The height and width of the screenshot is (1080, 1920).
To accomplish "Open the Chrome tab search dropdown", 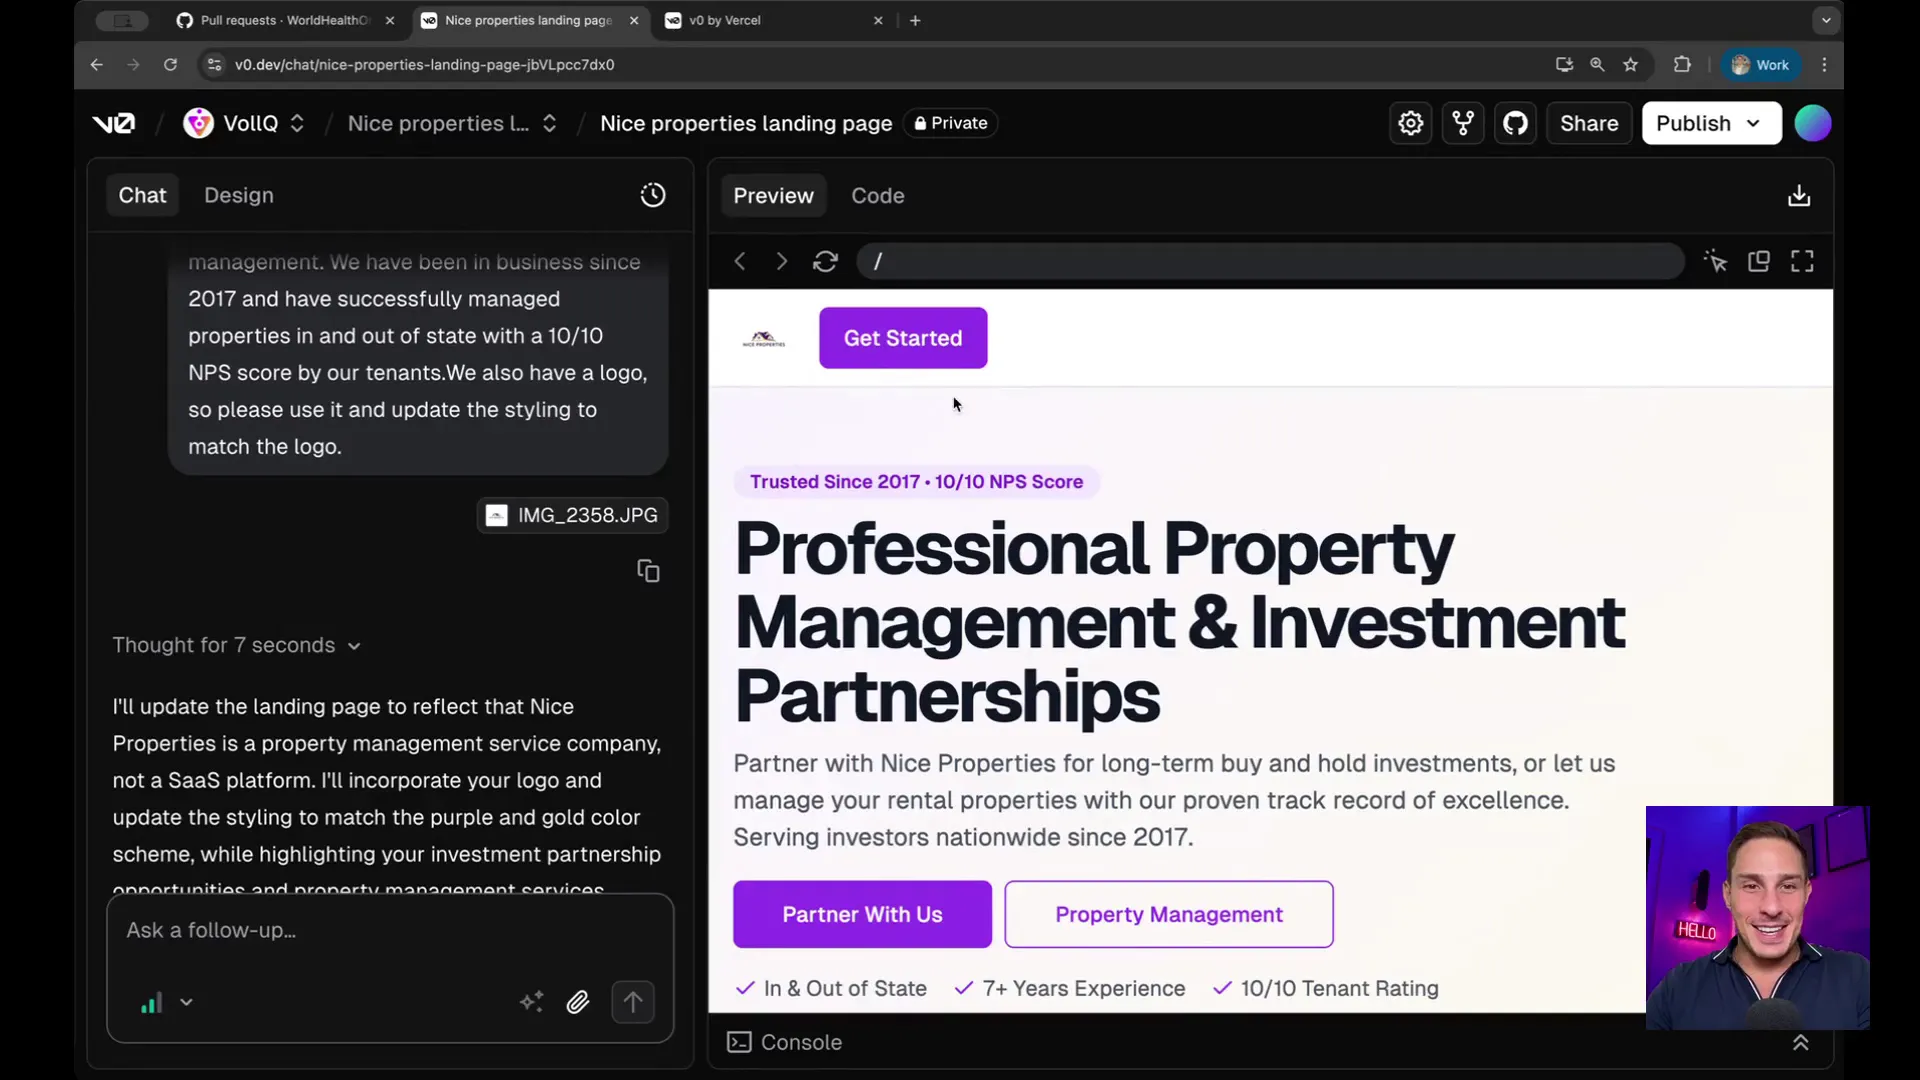I will [x=1826, y=20].
